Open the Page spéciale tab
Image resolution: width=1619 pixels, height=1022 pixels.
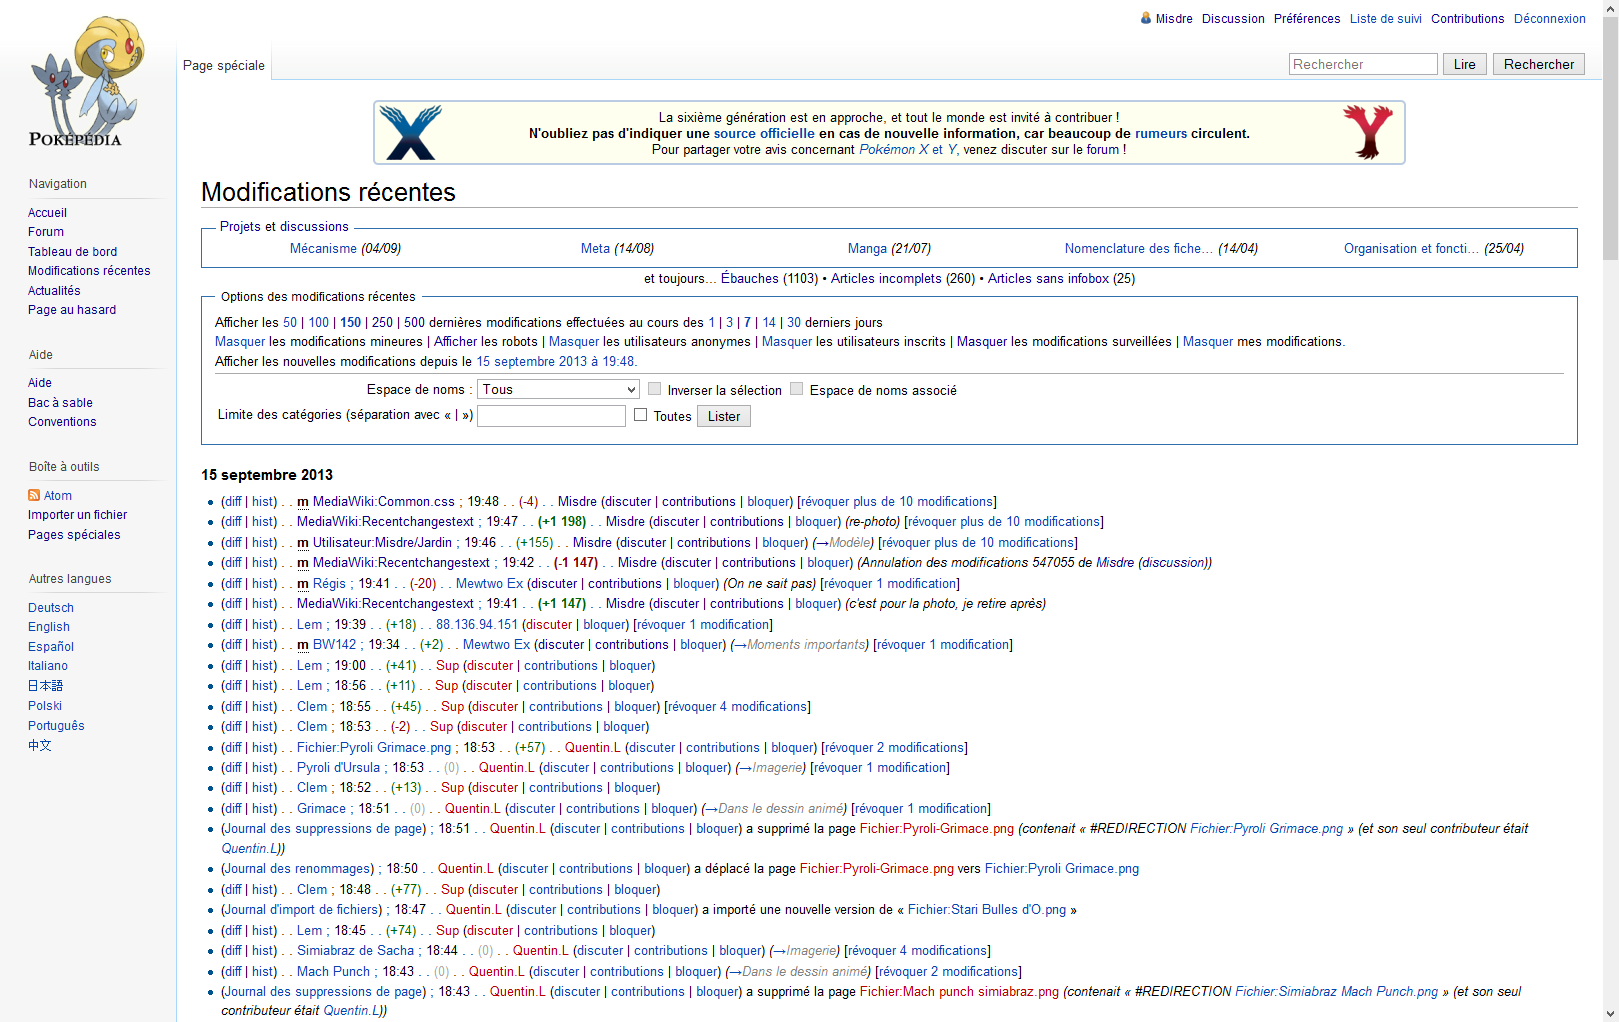tap(224, 65)
